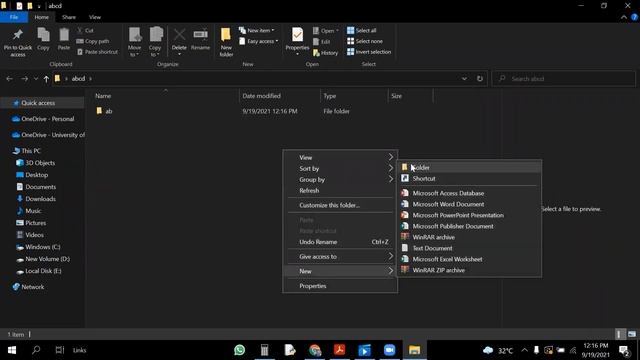Click History in the ribbon
The image size is (640, 360).
coord(325,53)
